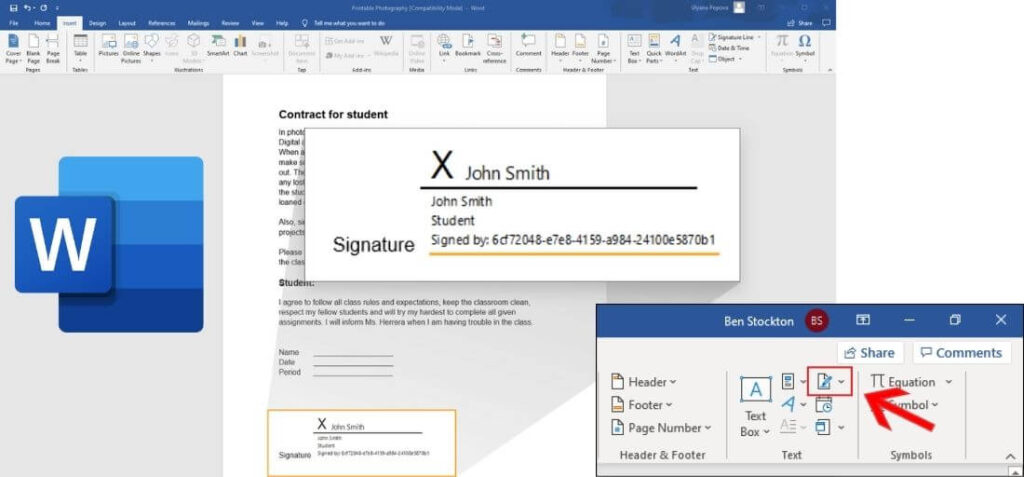Click the Comments button in the inset
This screenshot has width=1024, height=477.
pyautogui.click(x=960, y=352)
